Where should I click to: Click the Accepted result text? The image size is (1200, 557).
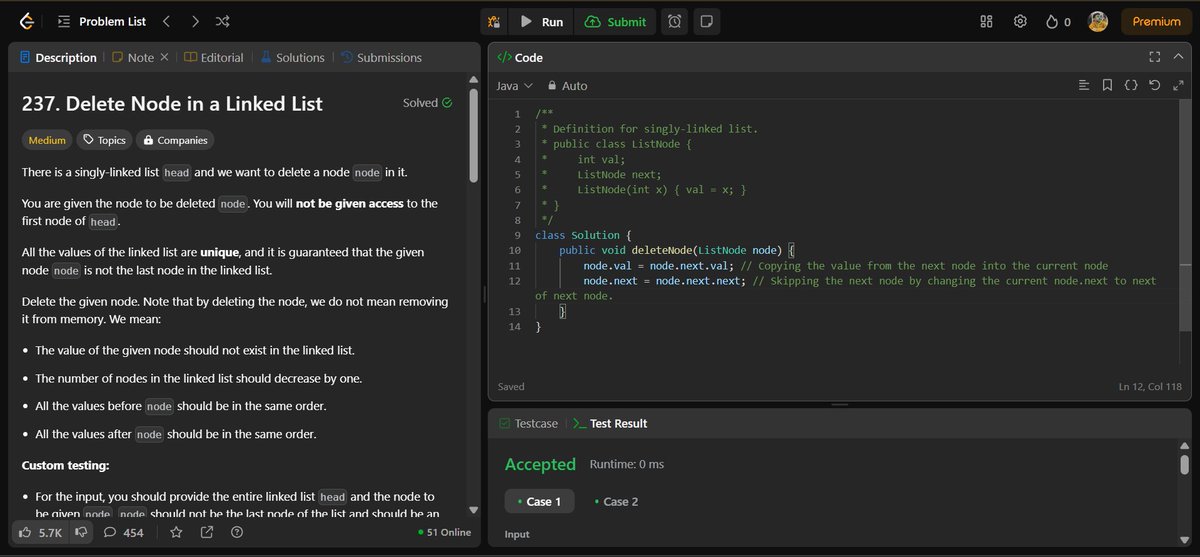coord(540,464)
